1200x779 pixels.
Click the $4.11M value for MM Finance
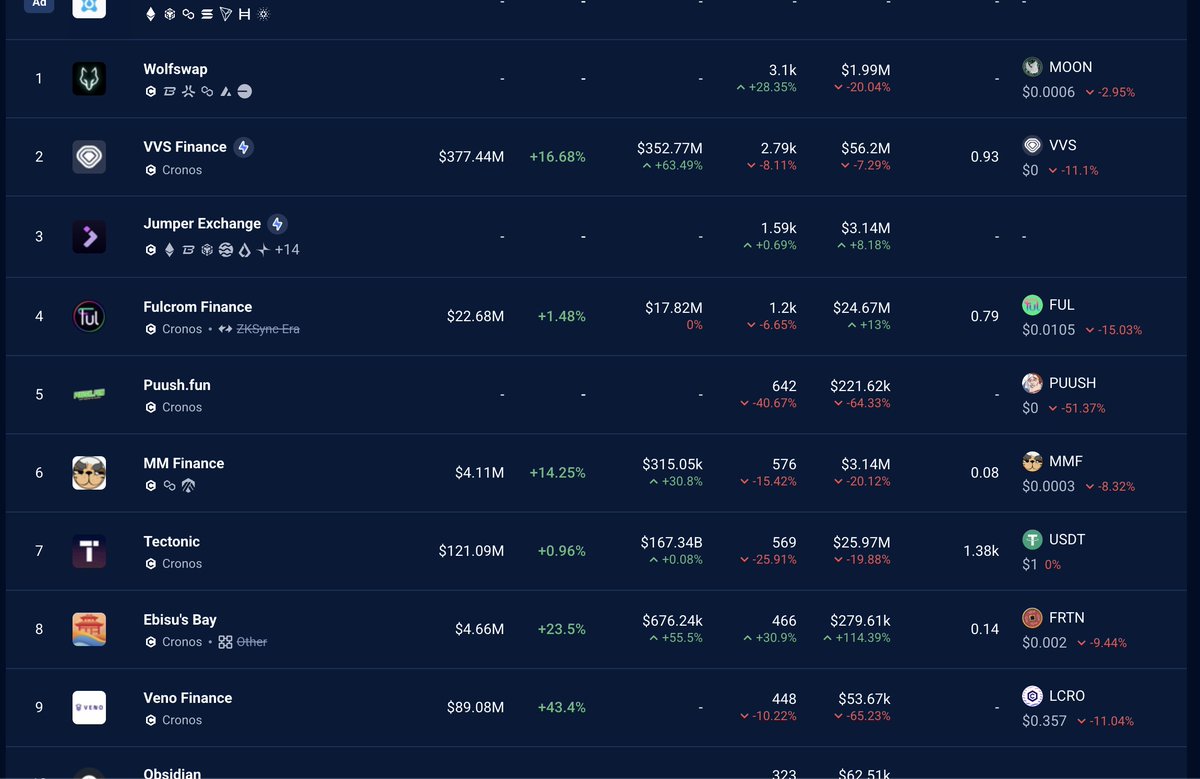(x=479, y=472)
